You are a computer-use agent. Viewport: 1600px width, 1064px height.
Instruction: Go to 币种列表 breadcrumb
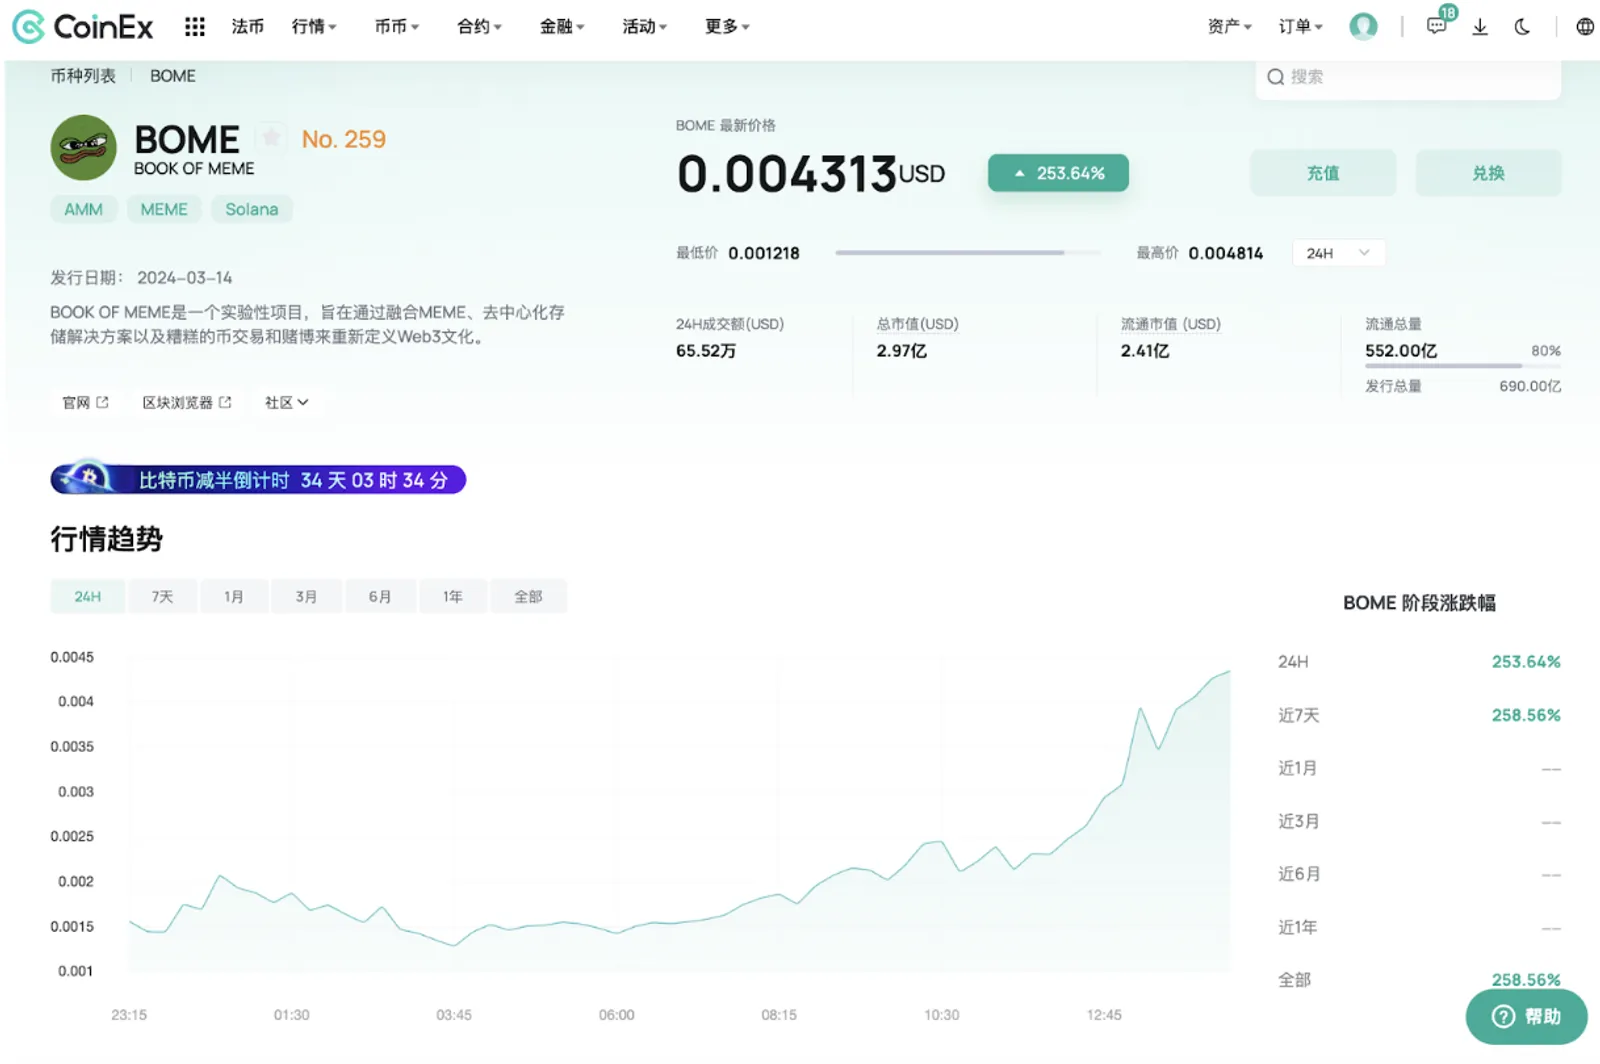(83, 76)
